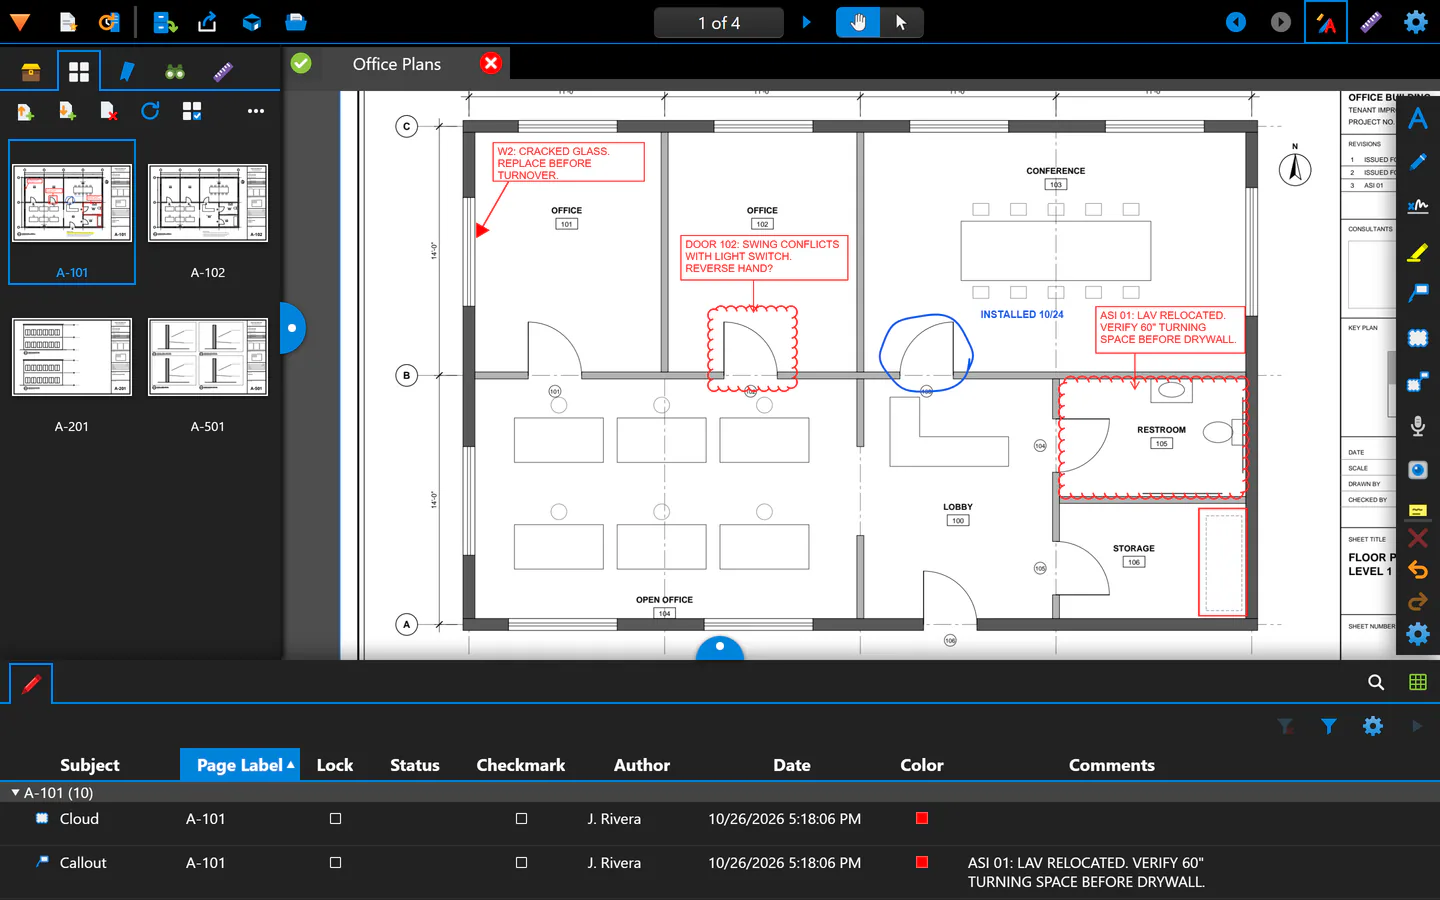
Task: Sort by the Page Label column header
Action: (240, 765)
